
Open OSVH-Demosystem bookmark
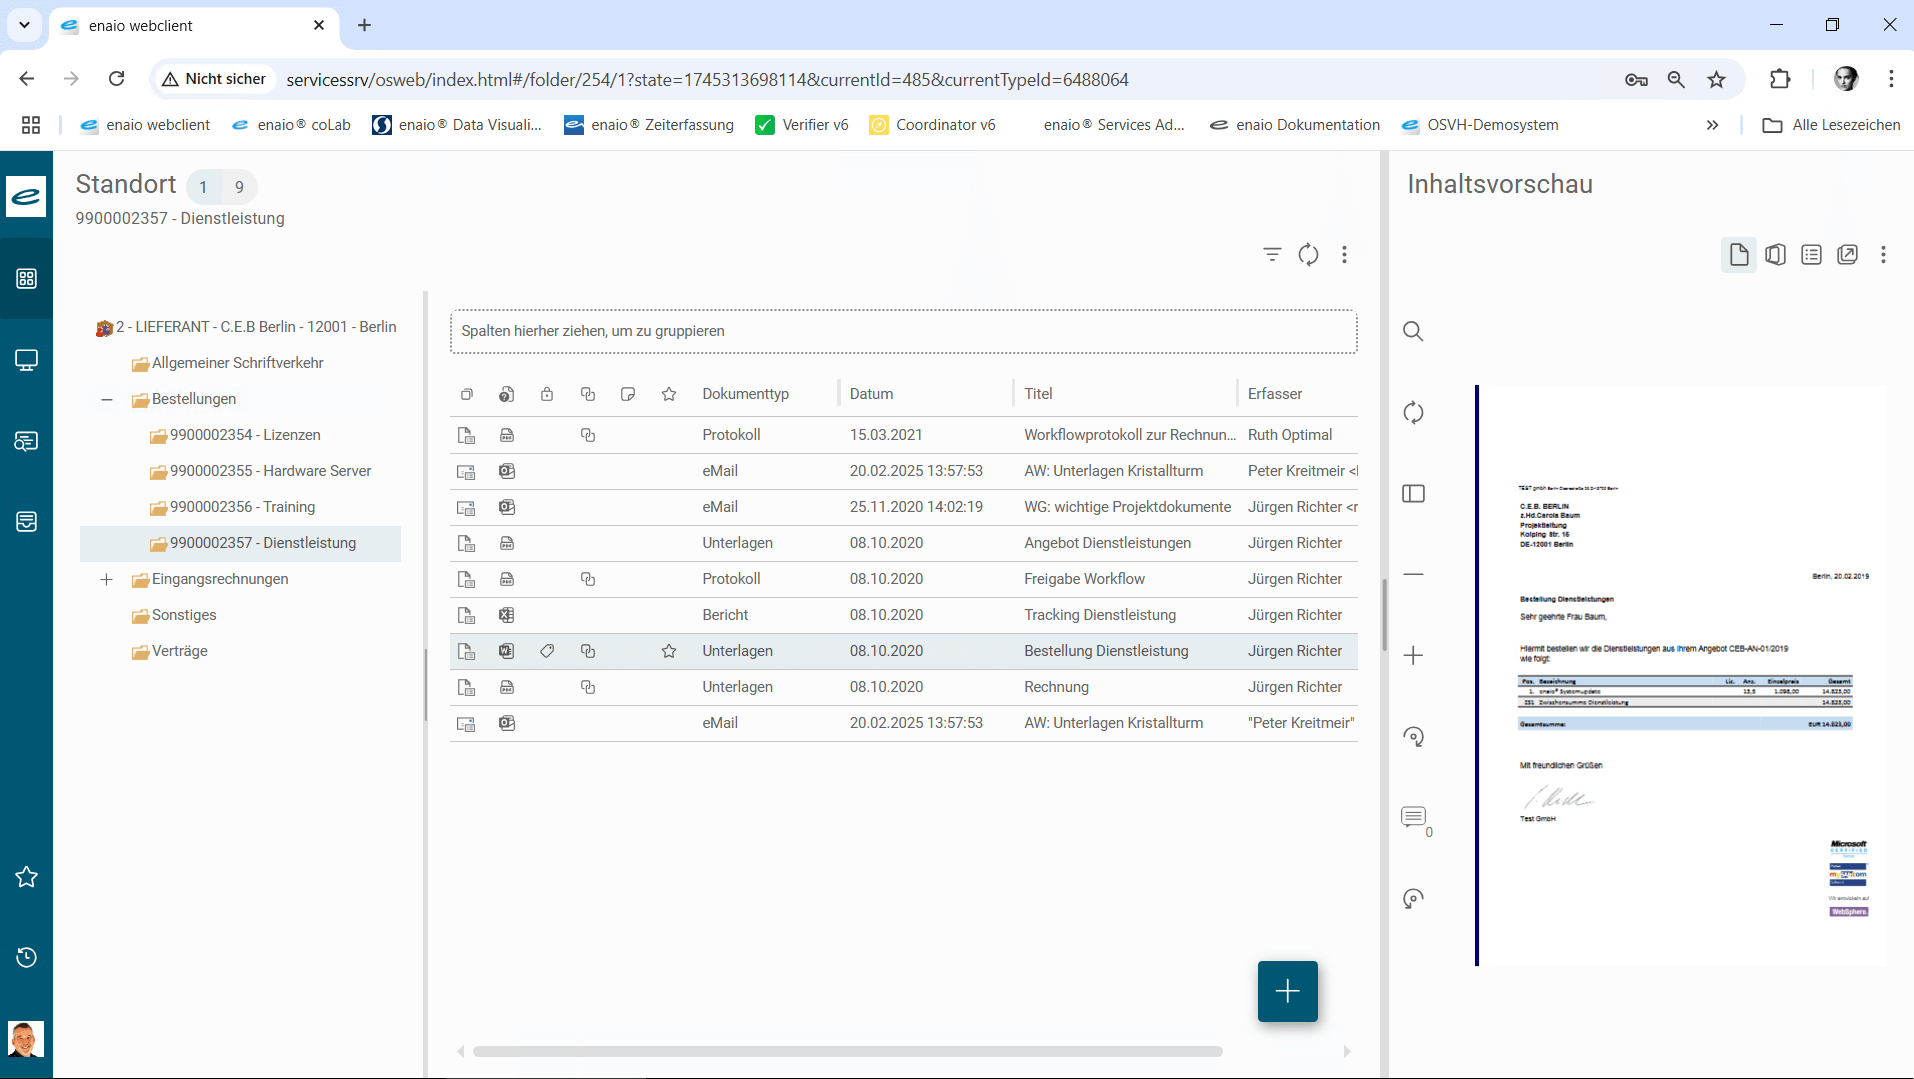pyautogui.click(x=1479, y=125)
